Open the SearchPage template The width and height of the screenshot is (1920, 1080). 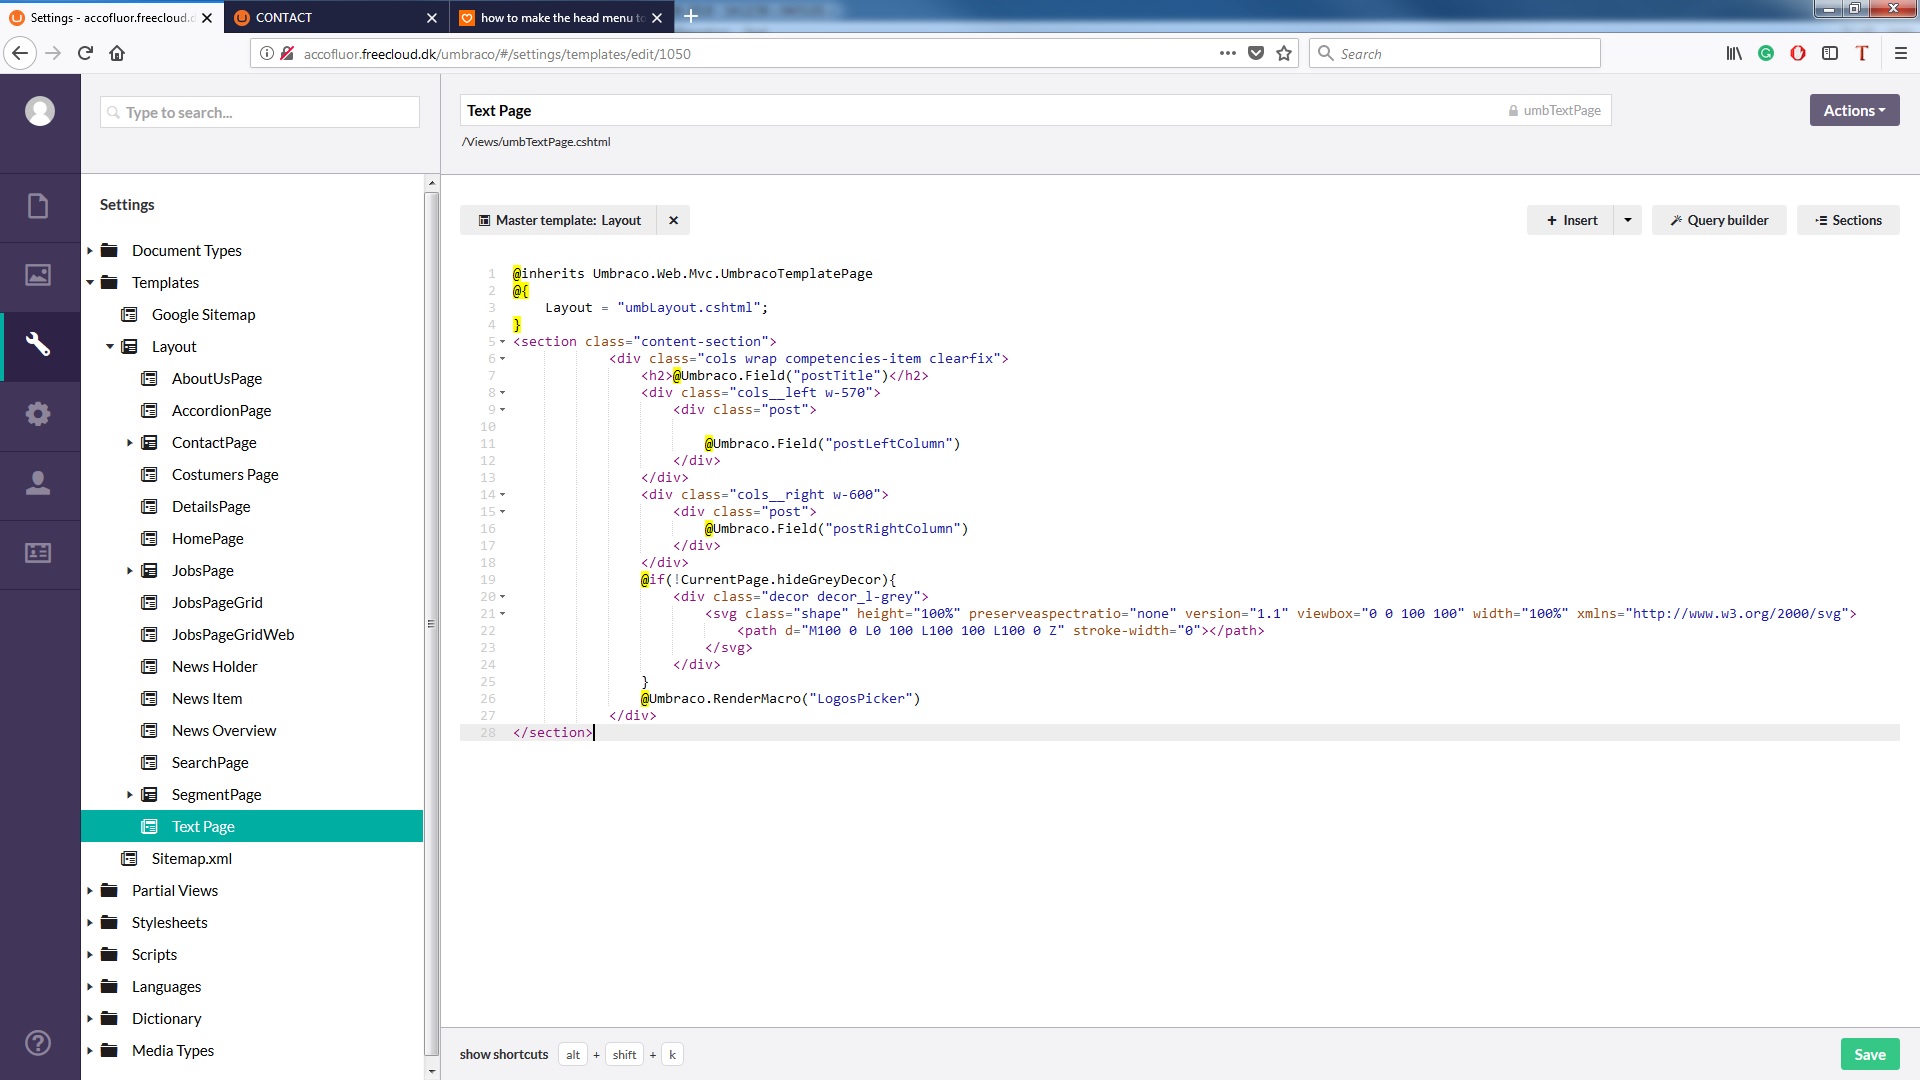click(x=210, y=762)
